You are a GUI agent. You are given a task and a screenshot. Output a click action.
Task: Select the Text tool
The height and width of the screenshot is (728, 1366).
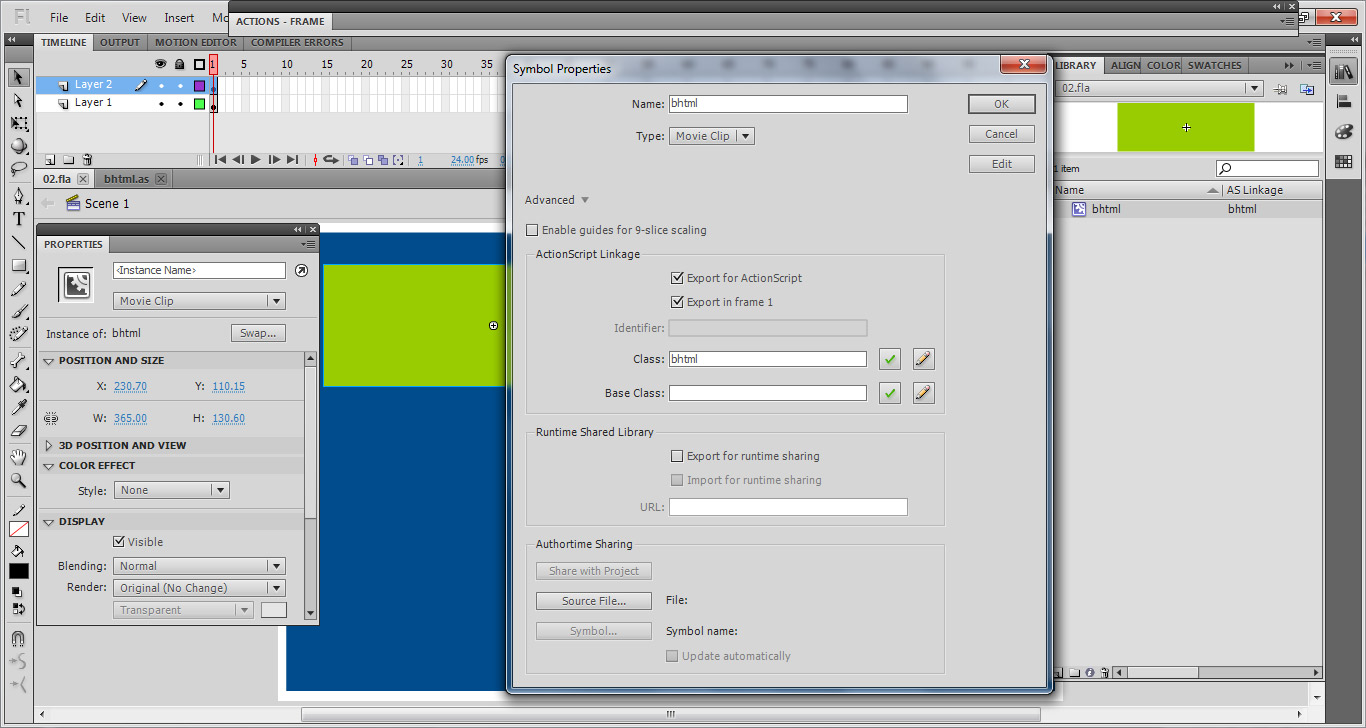point(18,218)
